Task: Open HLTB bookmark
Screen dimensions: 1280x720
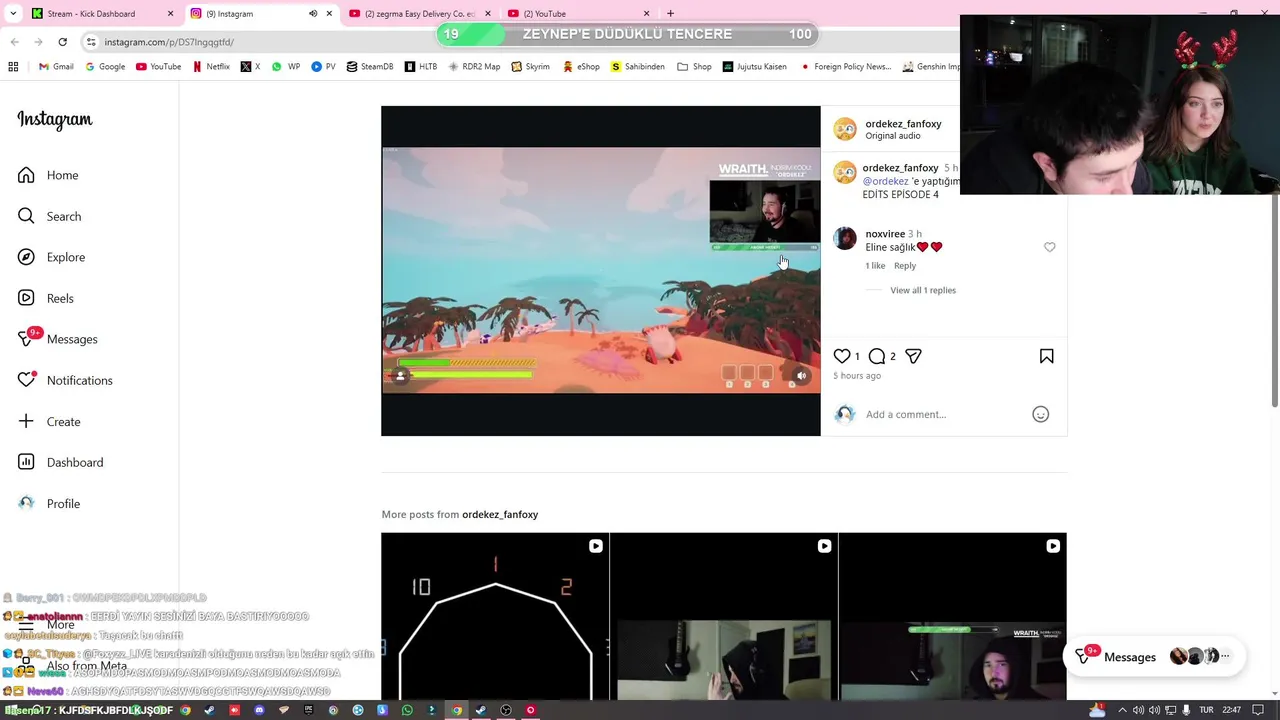Action: coord(420,67)
